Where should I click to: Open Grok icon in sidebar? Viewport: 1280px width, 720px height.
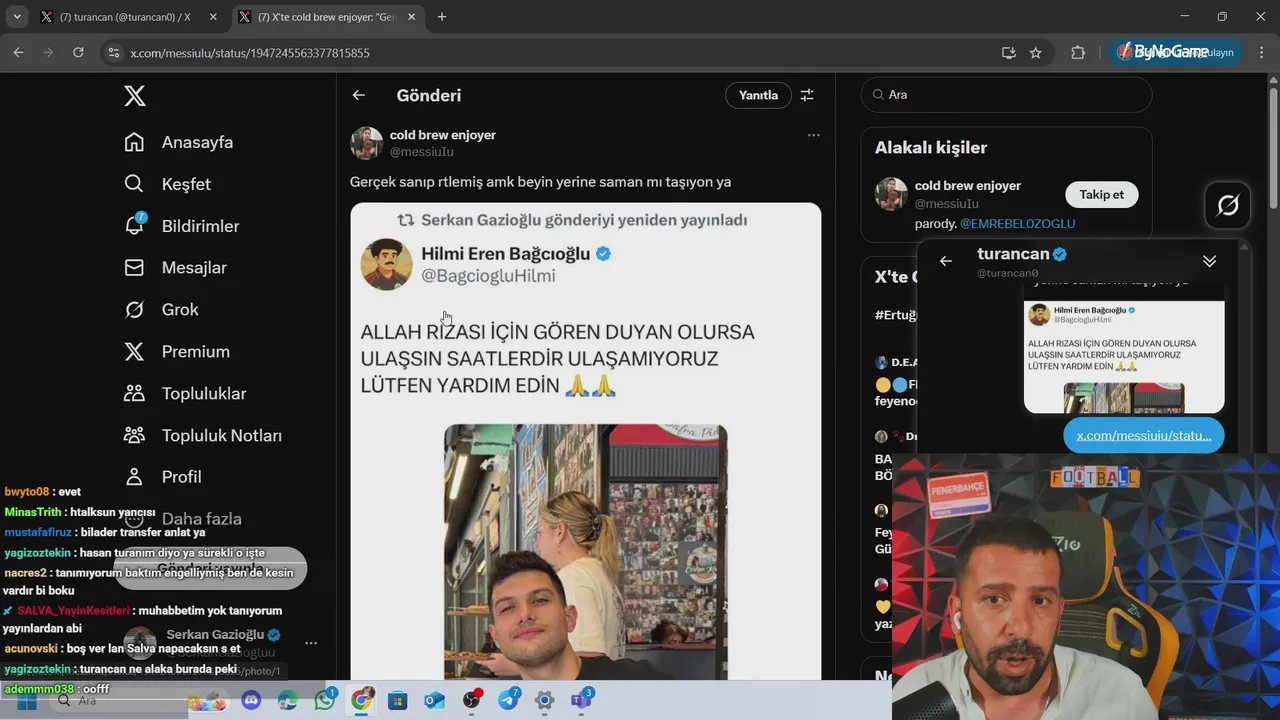coord(134,310)
